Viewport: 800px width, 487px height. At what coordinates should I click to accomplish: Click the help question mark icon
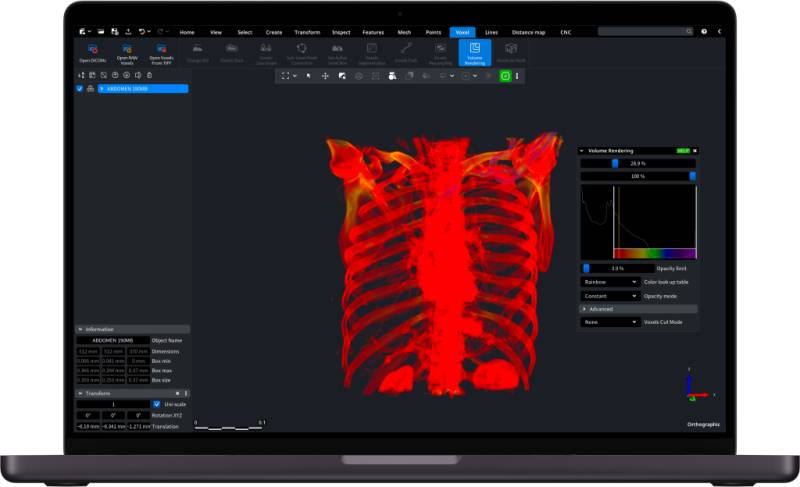tap(704, 32)
